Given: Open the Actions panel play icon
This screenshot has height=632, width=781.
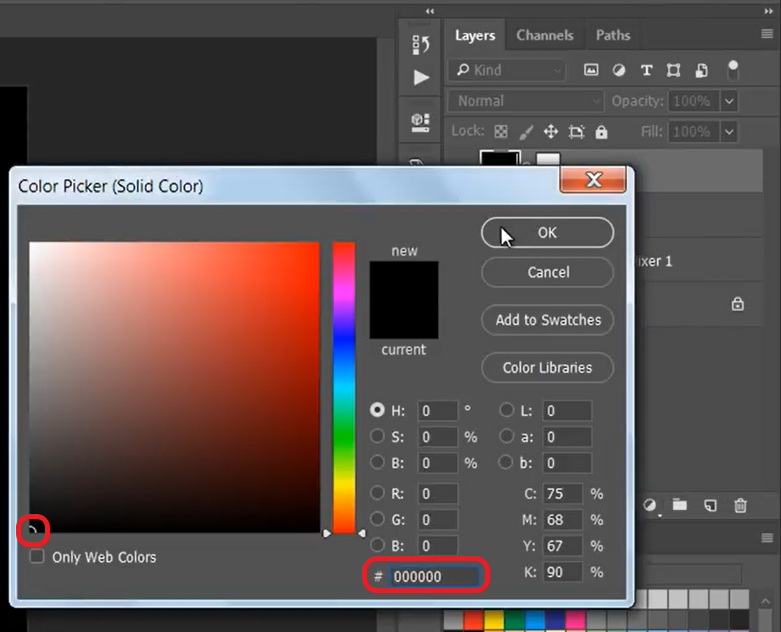Looking at the screenshot, I should tap(421, 77).
